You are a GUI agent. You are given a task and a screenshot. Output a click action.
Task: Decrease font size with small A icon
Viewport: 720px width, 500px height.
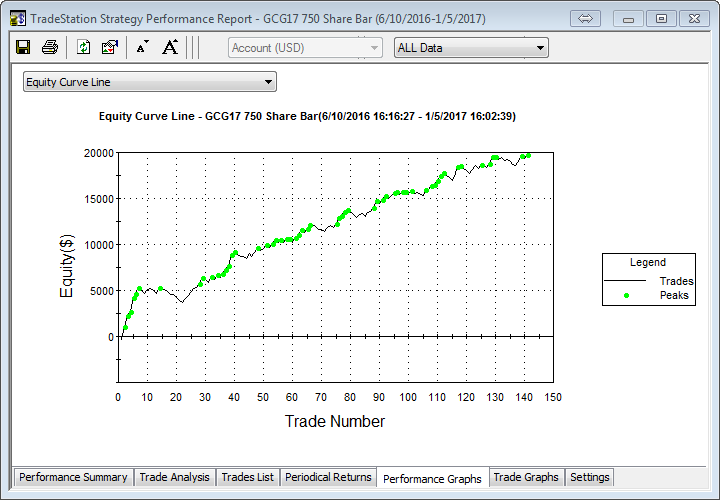pos(142,47)
